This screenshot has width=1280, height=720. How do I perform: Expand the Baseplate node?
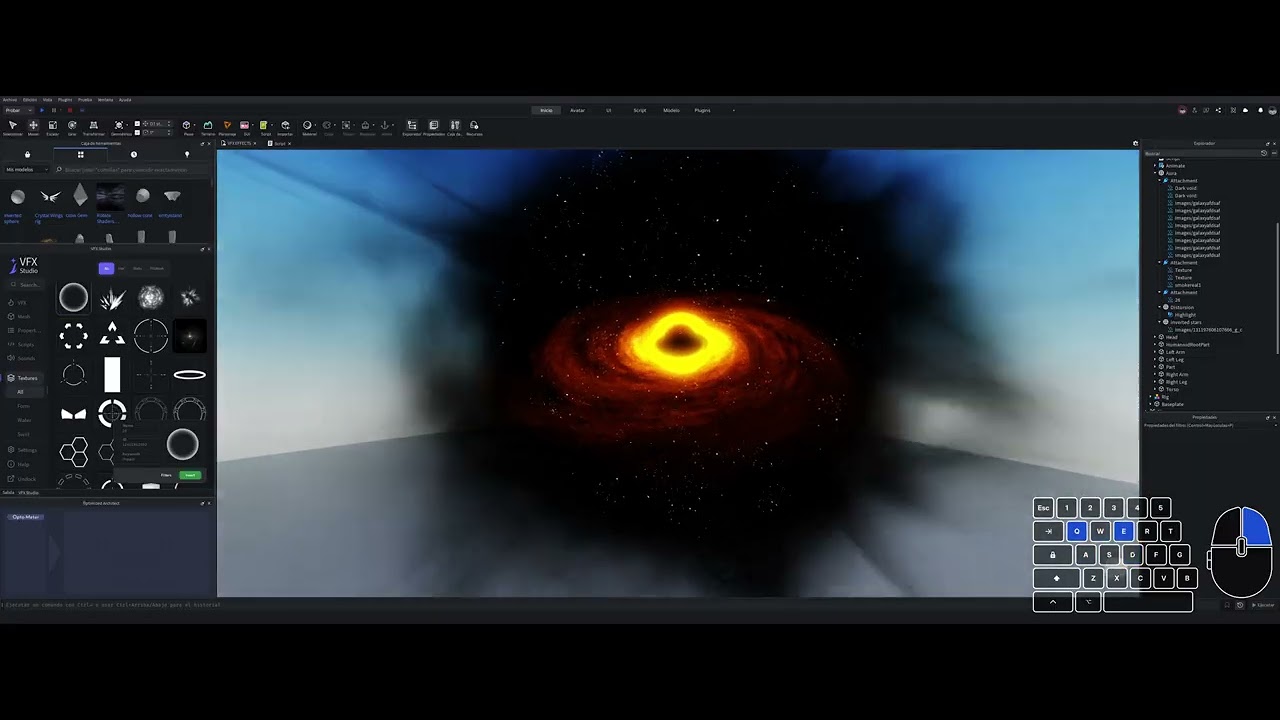1150,404
